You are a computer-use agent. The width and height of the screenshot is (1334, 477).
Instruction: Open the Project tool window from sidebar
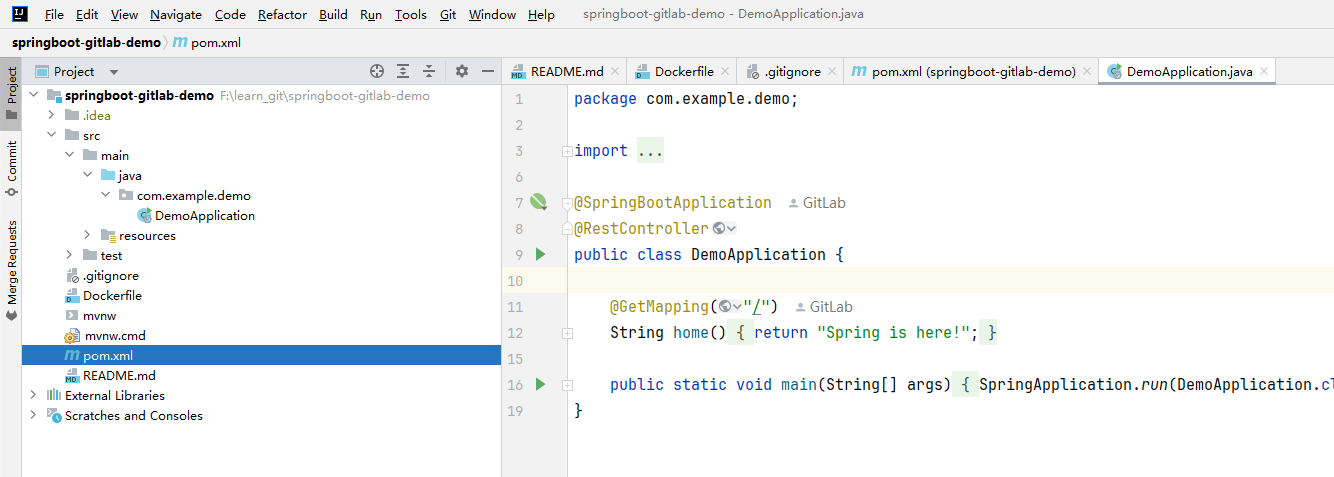click(11, 92)
